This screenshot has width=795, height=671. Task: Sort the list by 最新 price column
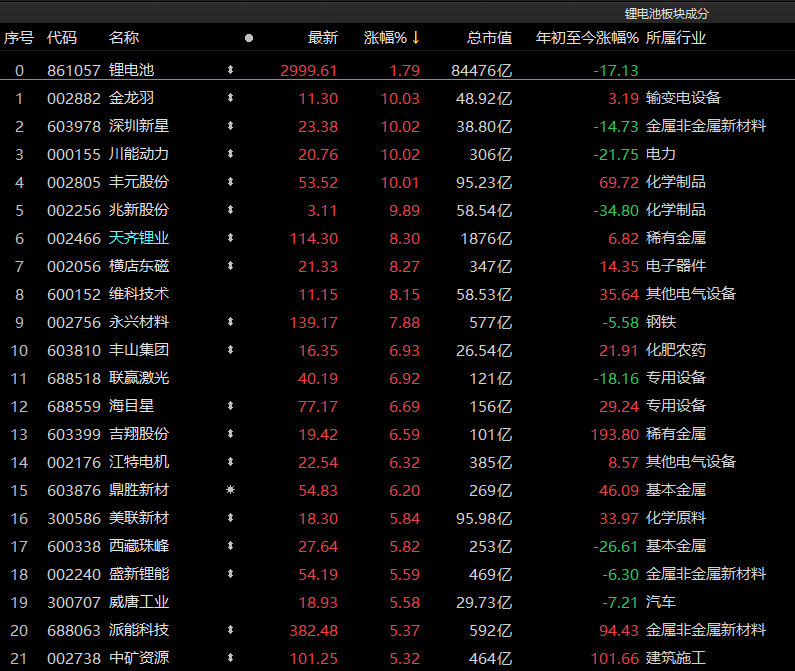click(322, 38)
